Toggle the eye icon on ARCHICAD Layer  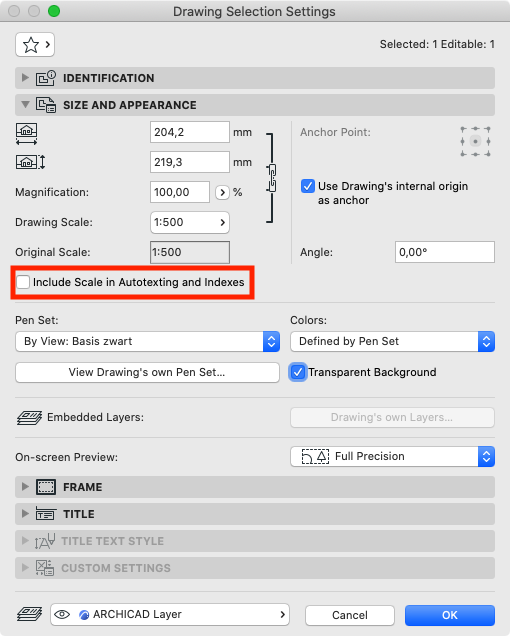click(62, 615)
